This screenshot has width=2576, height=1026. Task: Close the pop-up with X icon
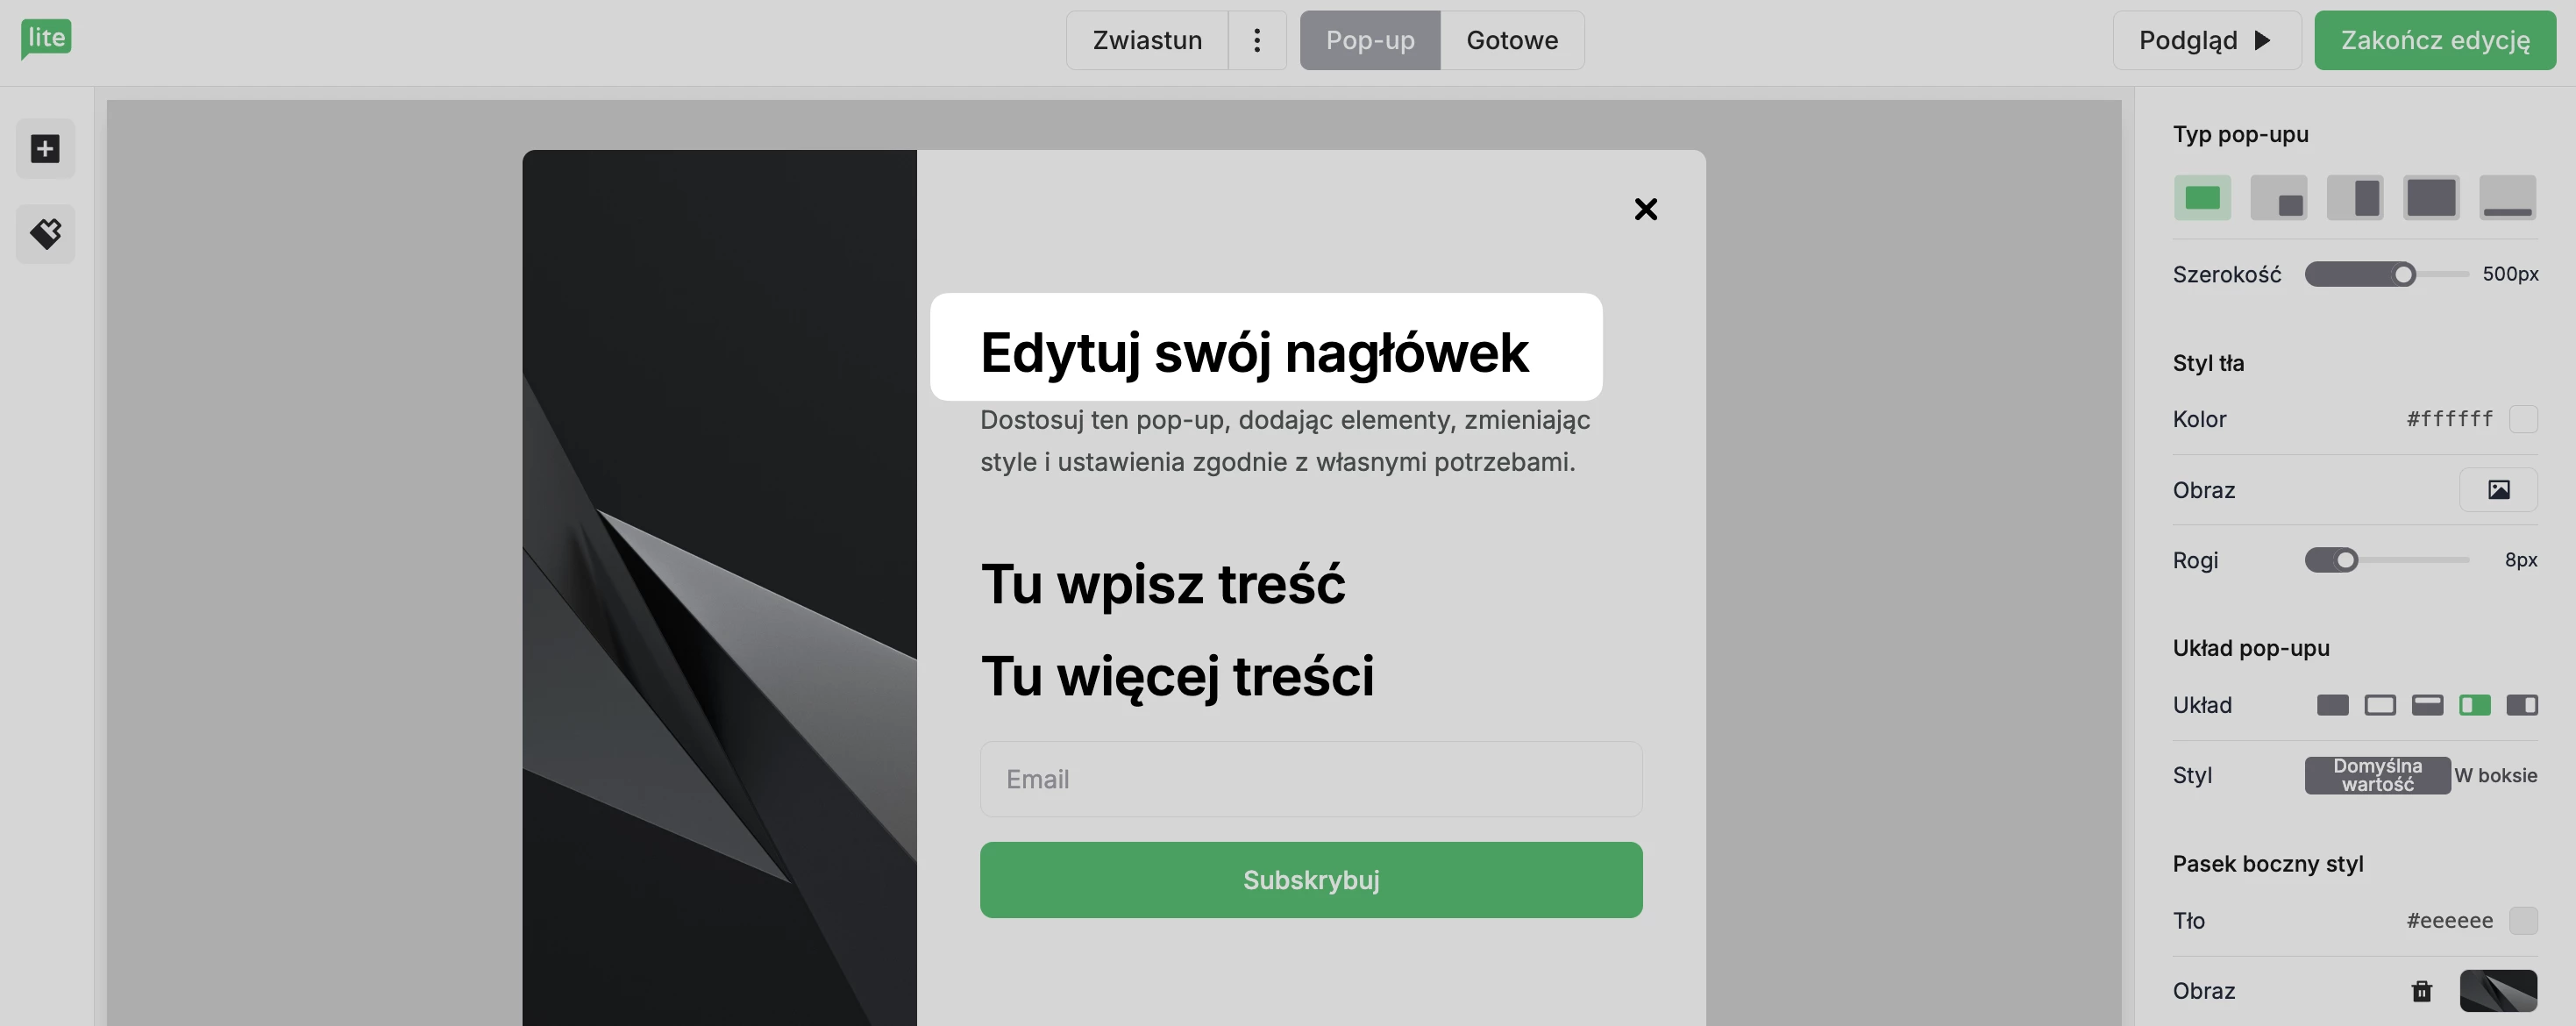1645,209
